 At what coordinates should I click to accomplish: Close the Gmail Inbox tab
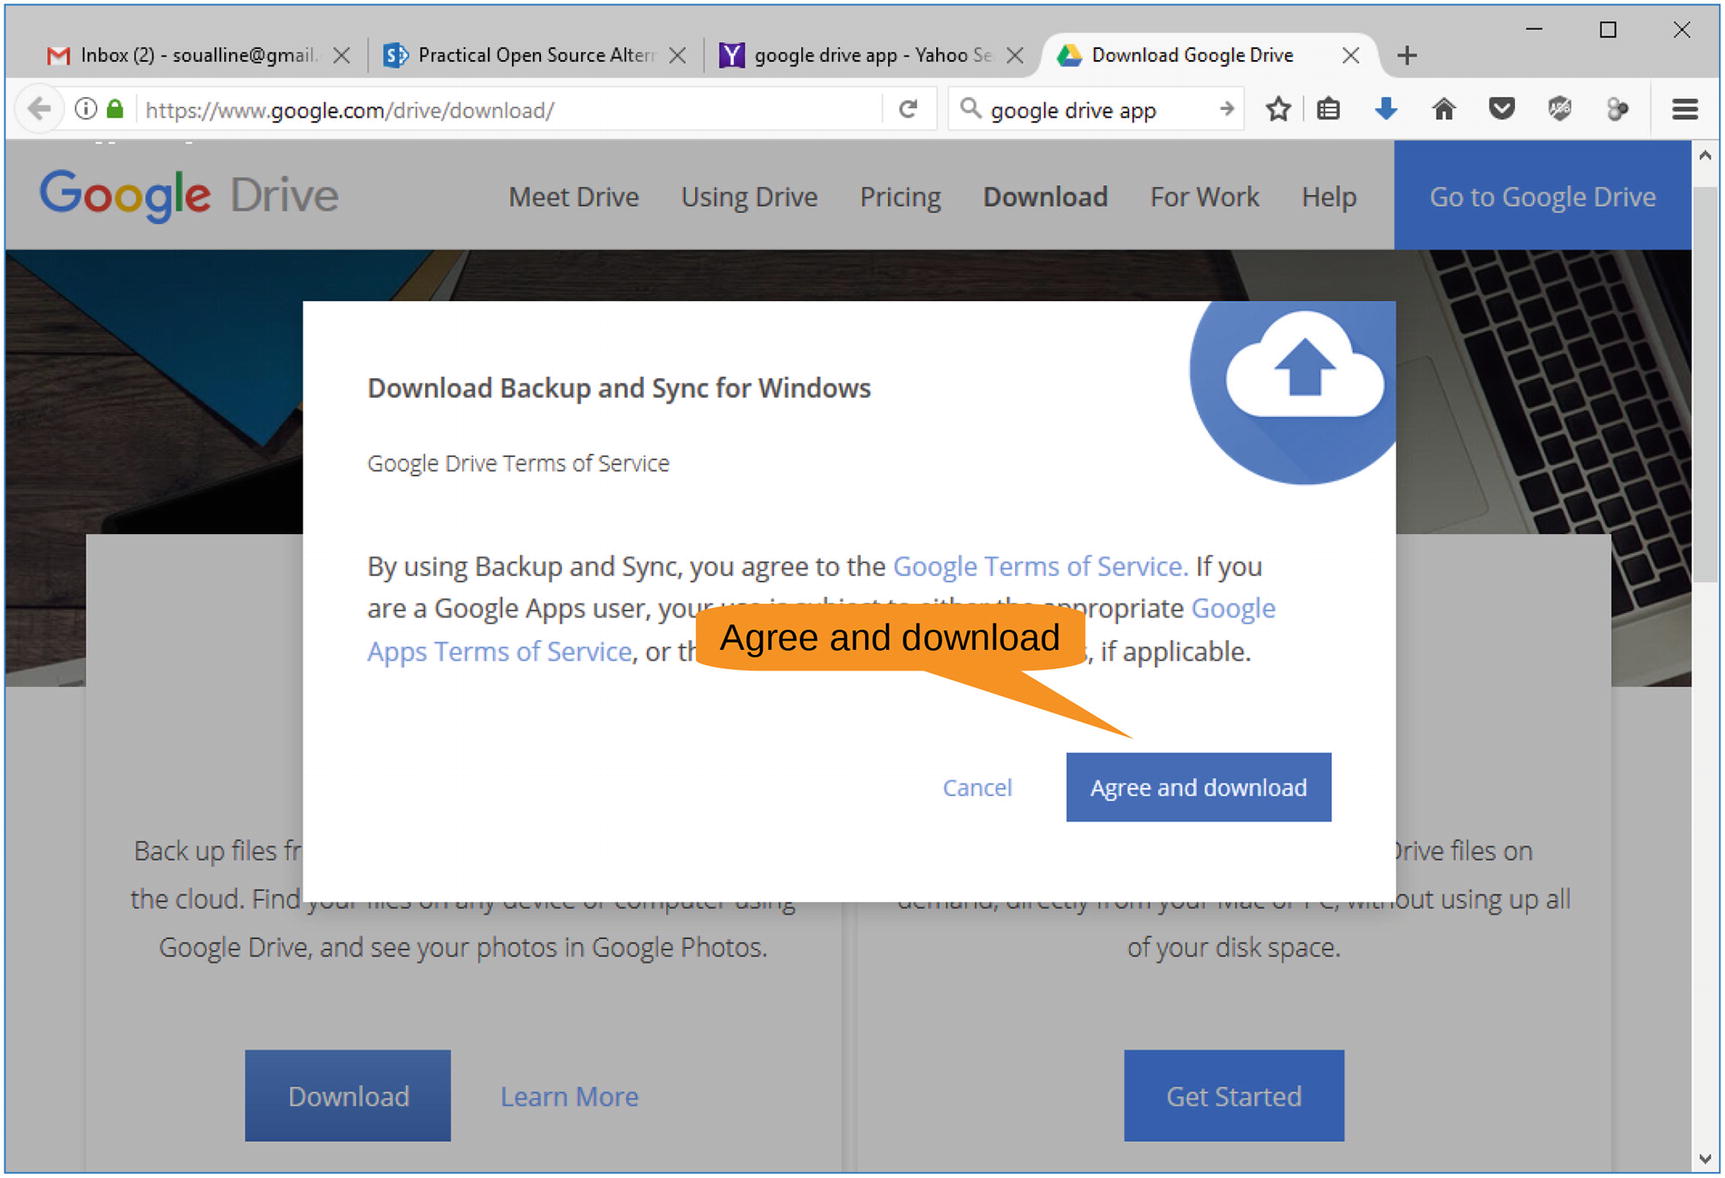click(x=342, y=55)
